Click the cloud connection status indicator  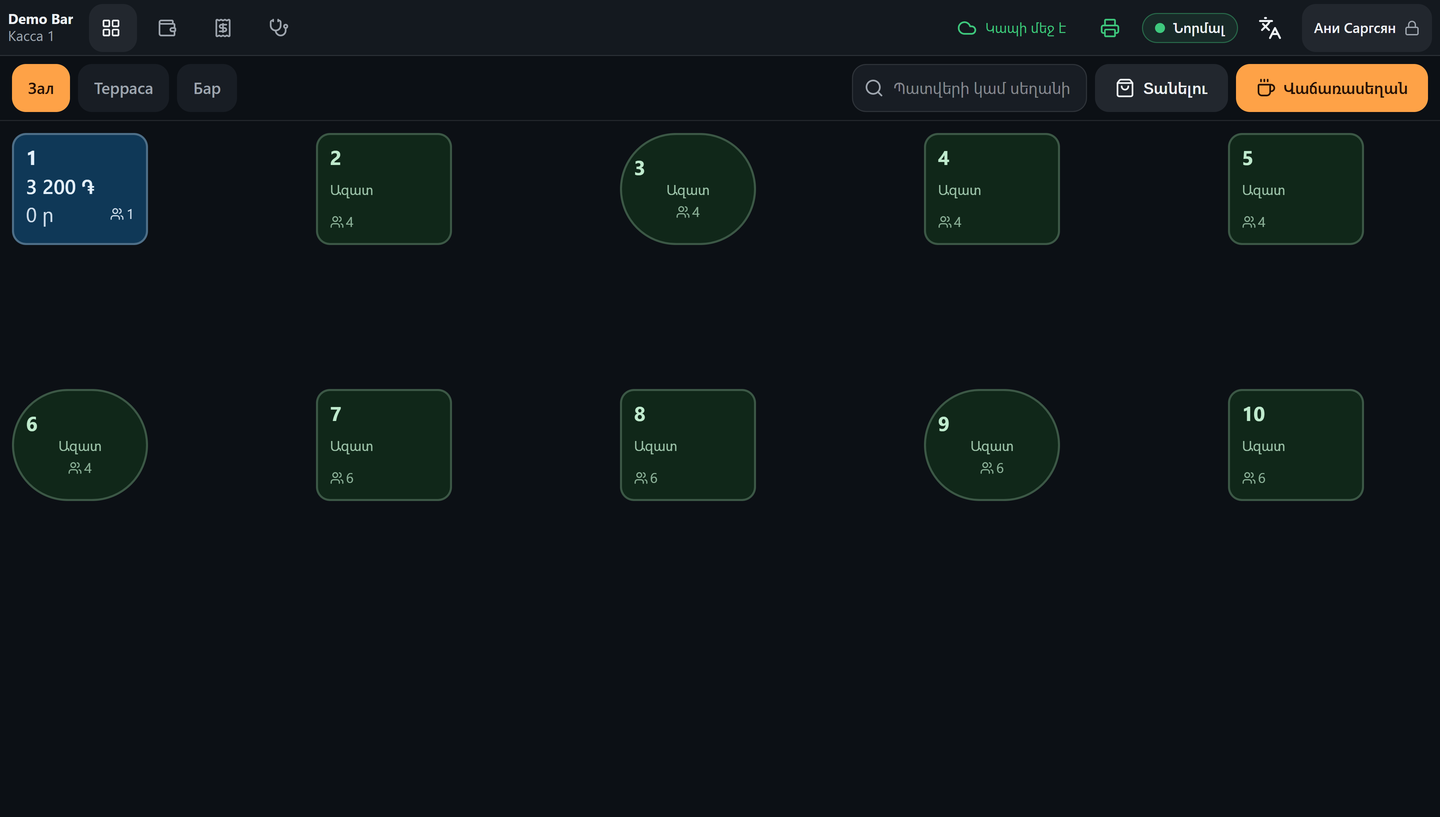pyautogui.click(x=1012, y=28)
